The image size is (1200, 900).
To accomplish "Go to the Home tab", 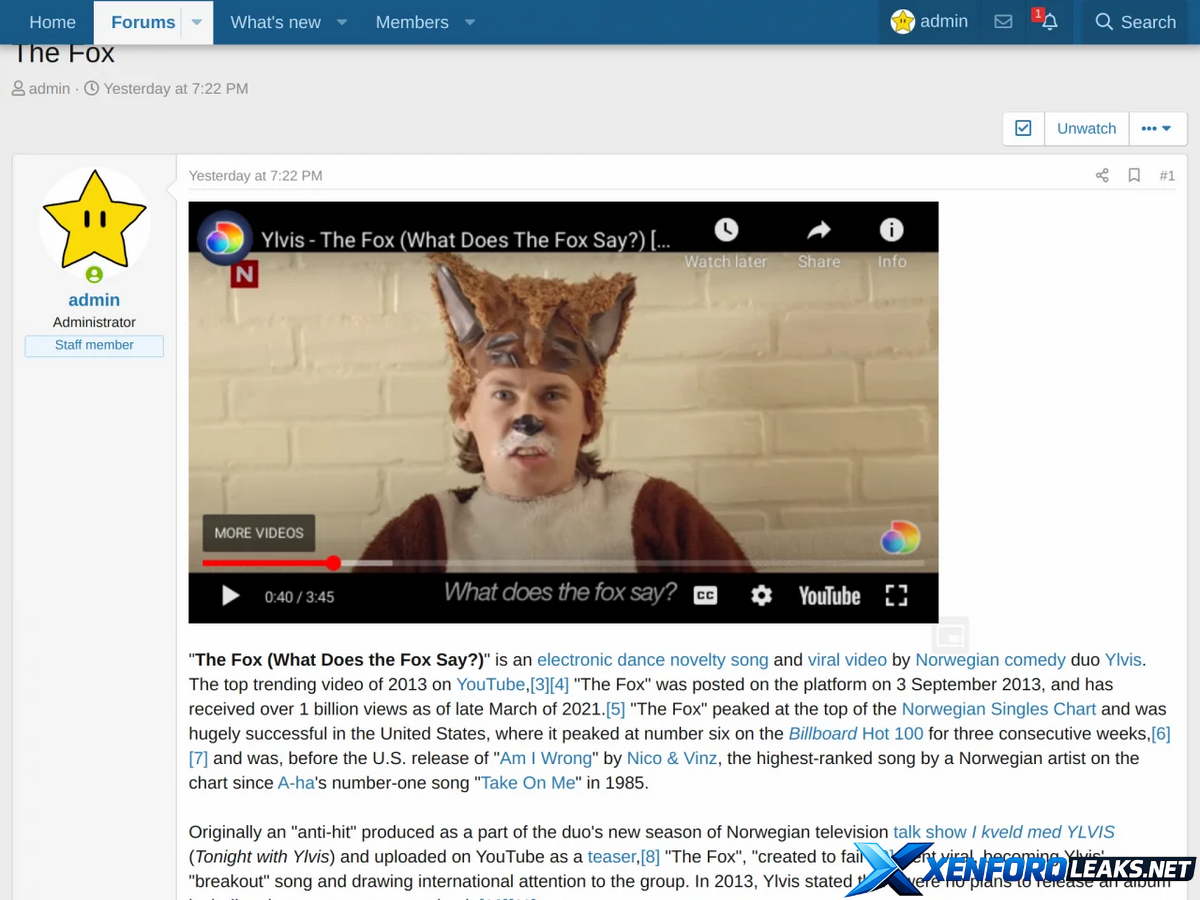I will point(52,22).
